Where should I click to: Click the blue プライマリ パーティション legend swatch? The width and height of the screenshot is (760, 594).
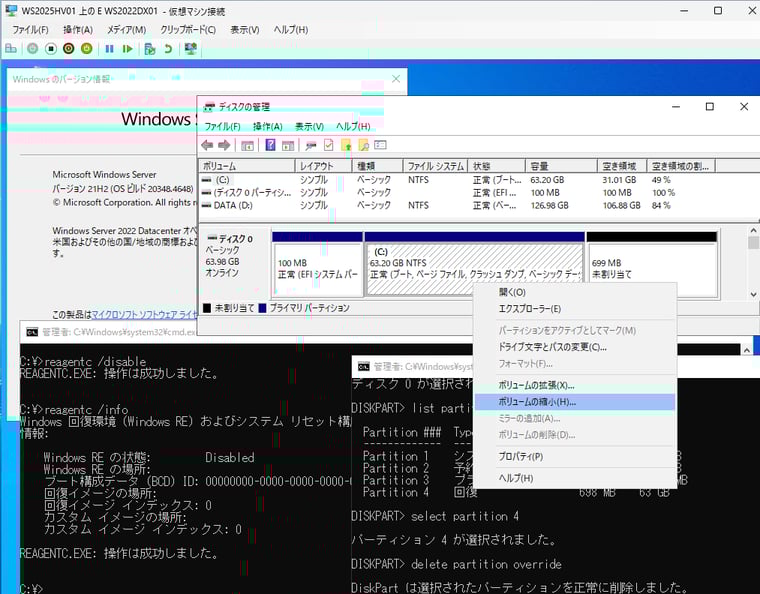(x=262, y=308)
